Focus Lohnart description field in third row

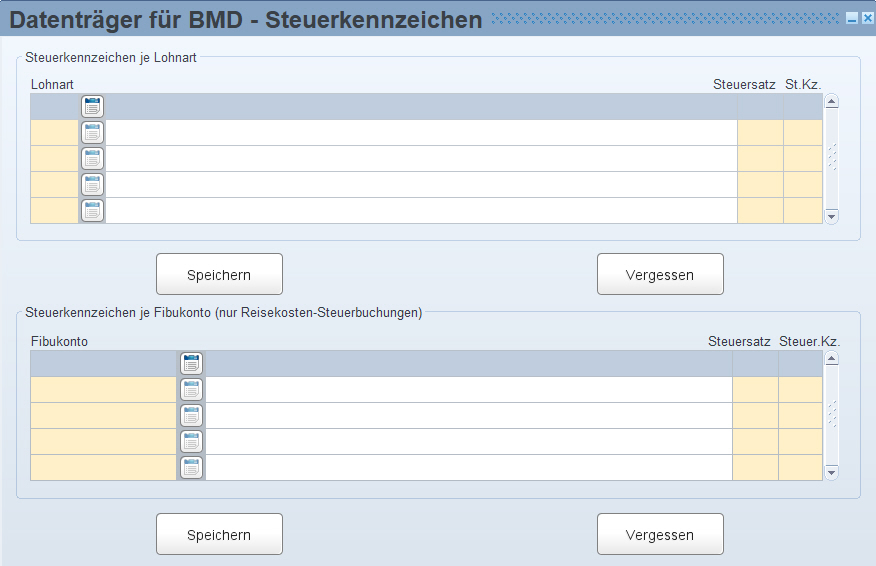tap(421, 159)
